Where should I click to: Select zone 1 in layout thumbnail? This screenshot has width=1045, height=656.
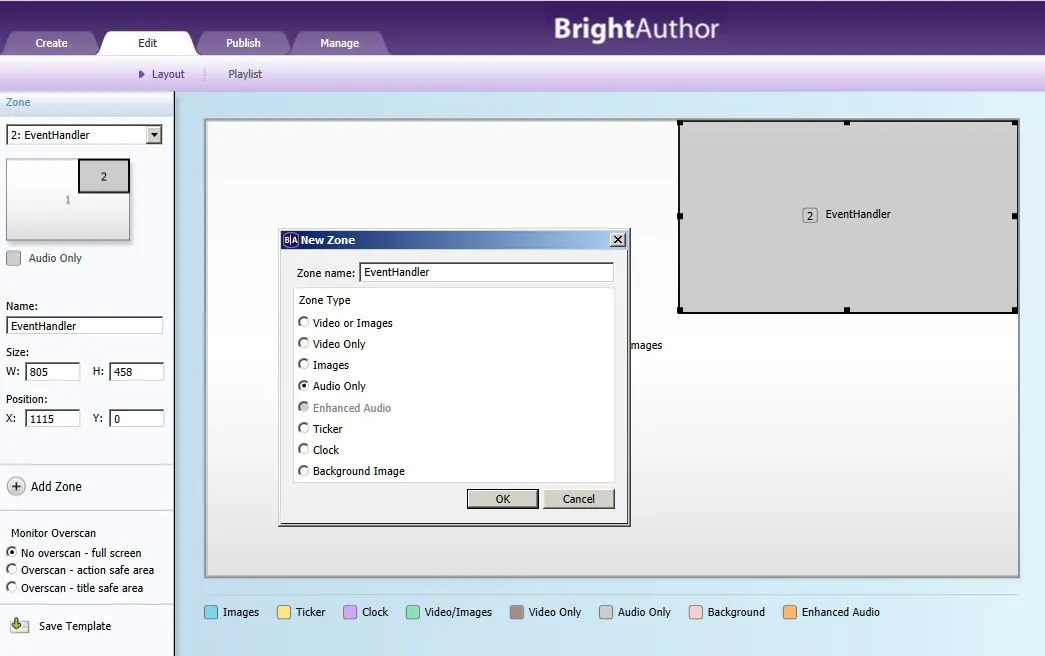(x=67, y=200)
